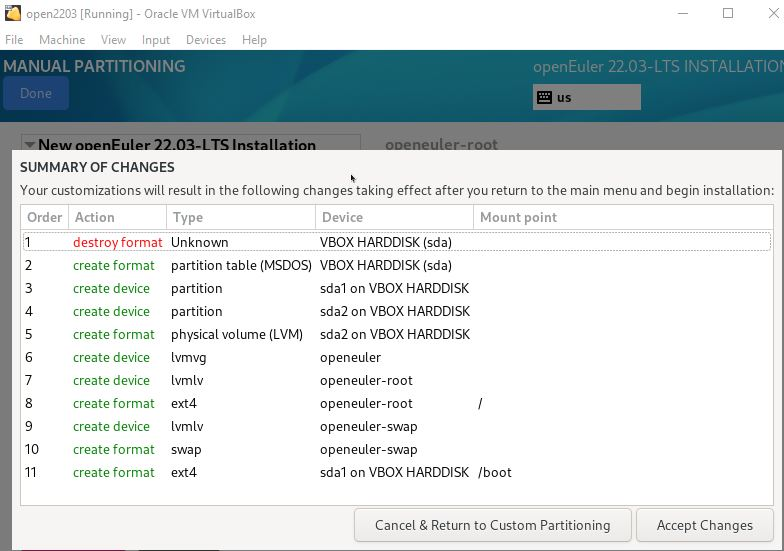
Task: Click Cancel & Return to Custom Partitioning
Action: click(492, 526)
